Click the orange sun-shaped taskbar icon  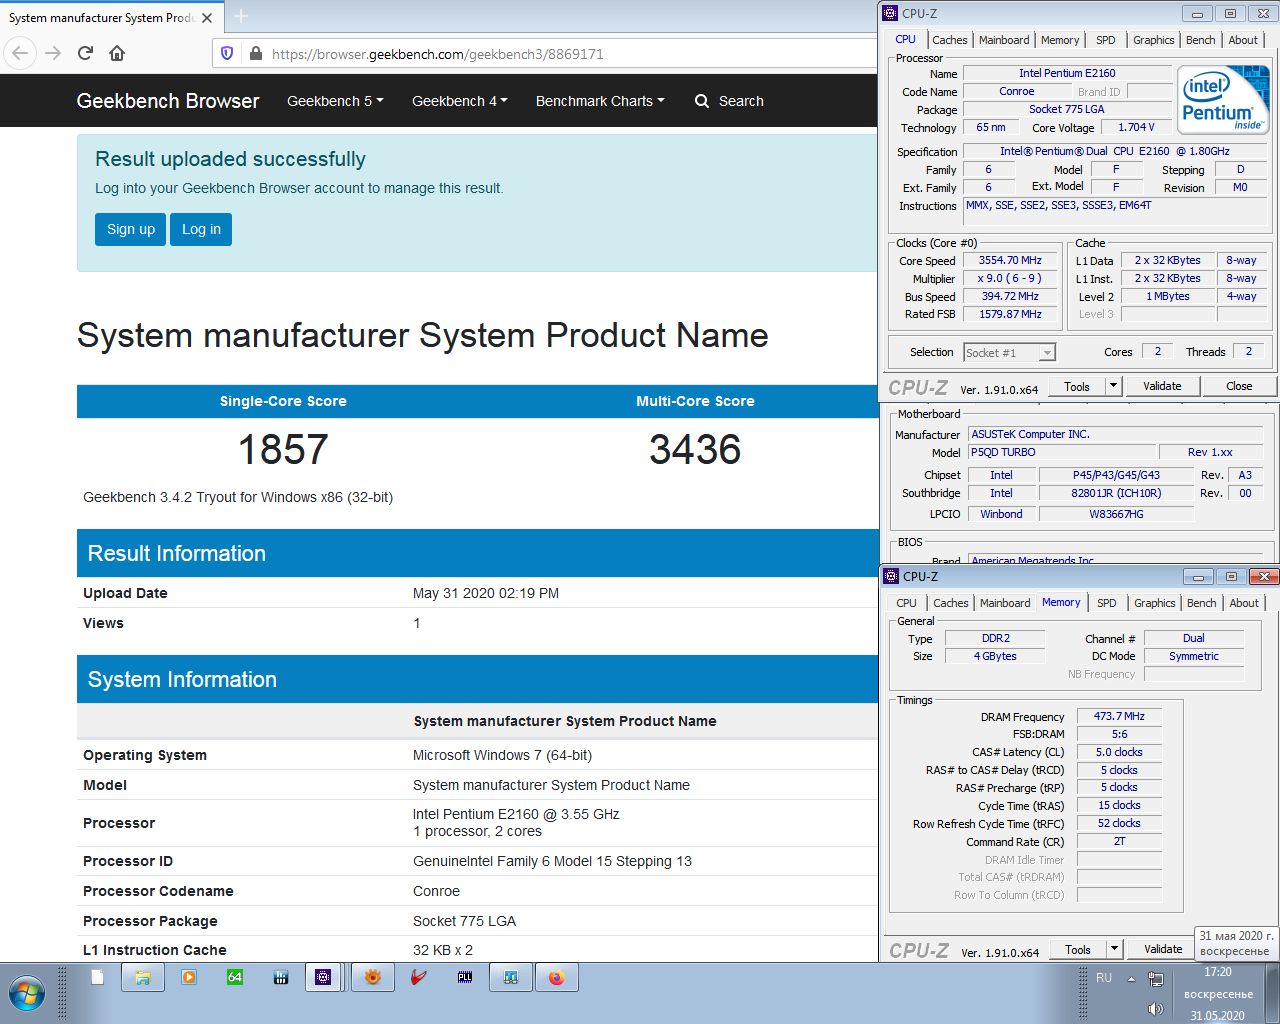click(373, 977)
